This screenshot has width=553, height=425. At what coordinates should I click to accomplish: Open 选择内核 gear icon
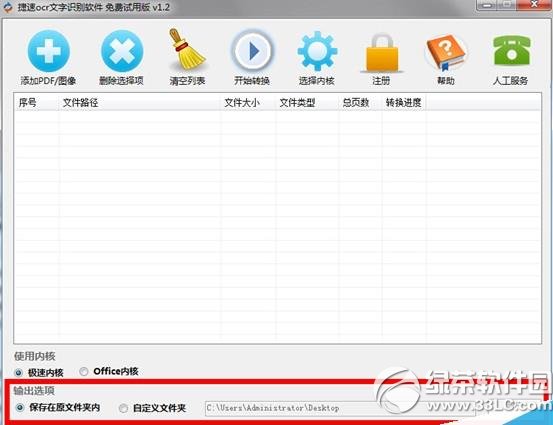[317, 51]
